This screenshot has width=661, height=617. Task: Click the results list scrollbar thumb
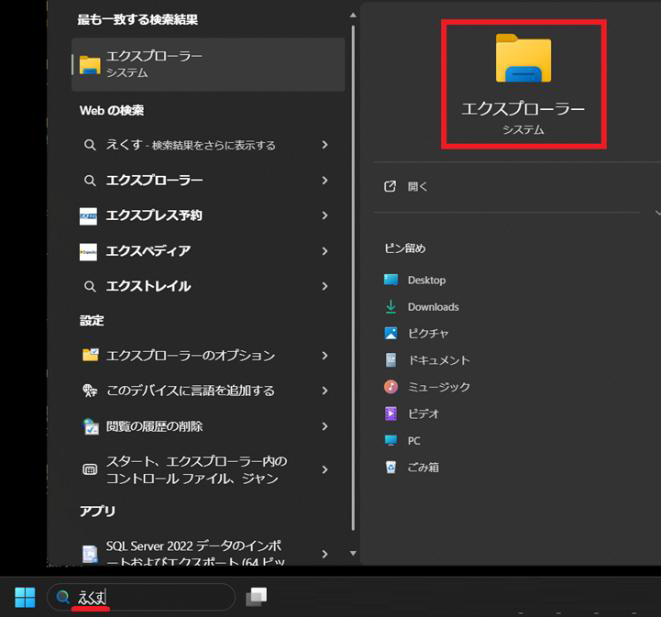[x=353, y=278]
